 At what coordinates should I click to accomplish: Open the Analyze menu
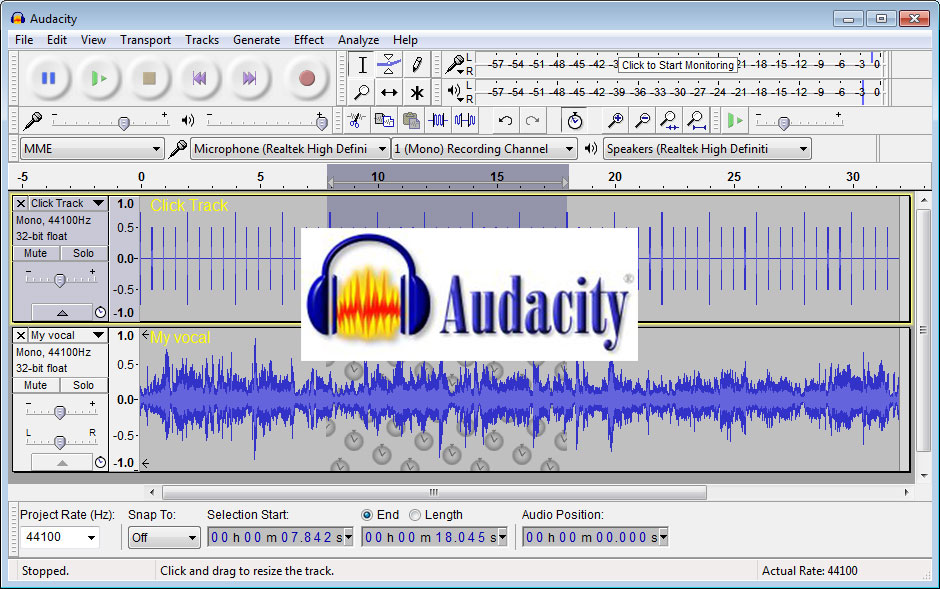pos(358,40)
